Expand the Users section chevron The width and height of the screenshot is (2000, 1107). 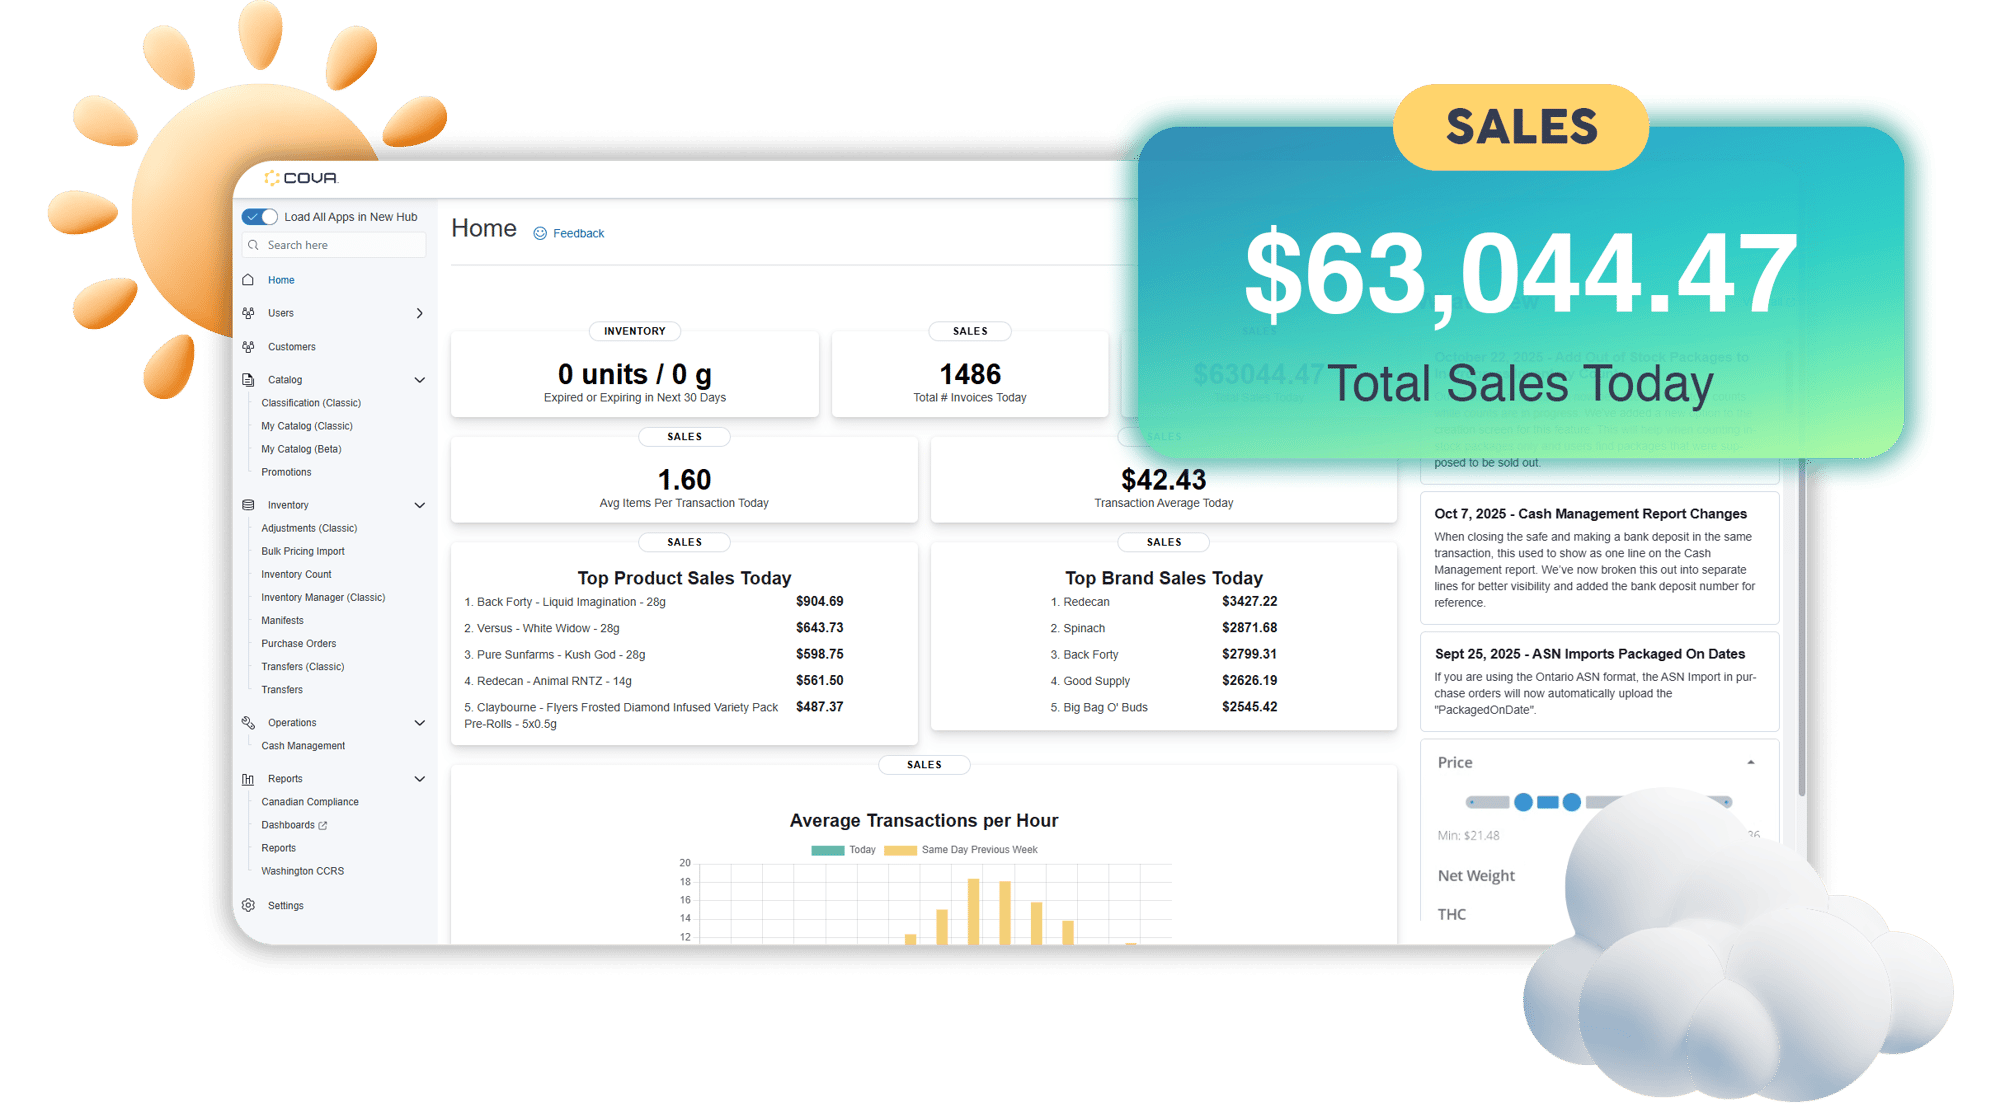[419, 312]
